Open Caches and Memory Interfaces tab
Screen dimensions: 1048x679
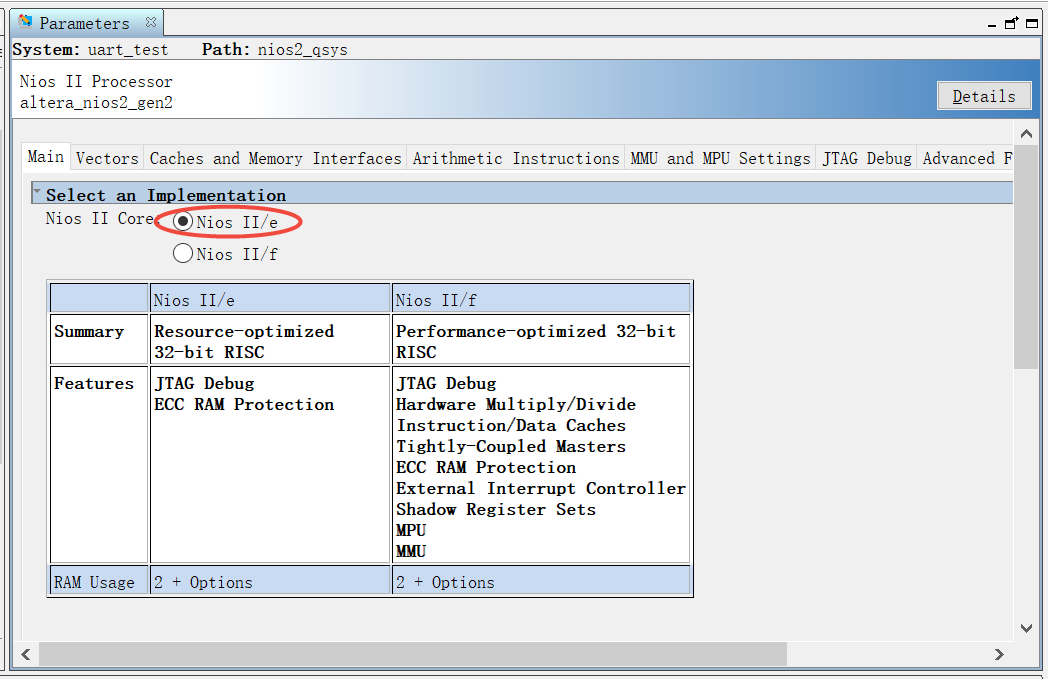(275, 158)
